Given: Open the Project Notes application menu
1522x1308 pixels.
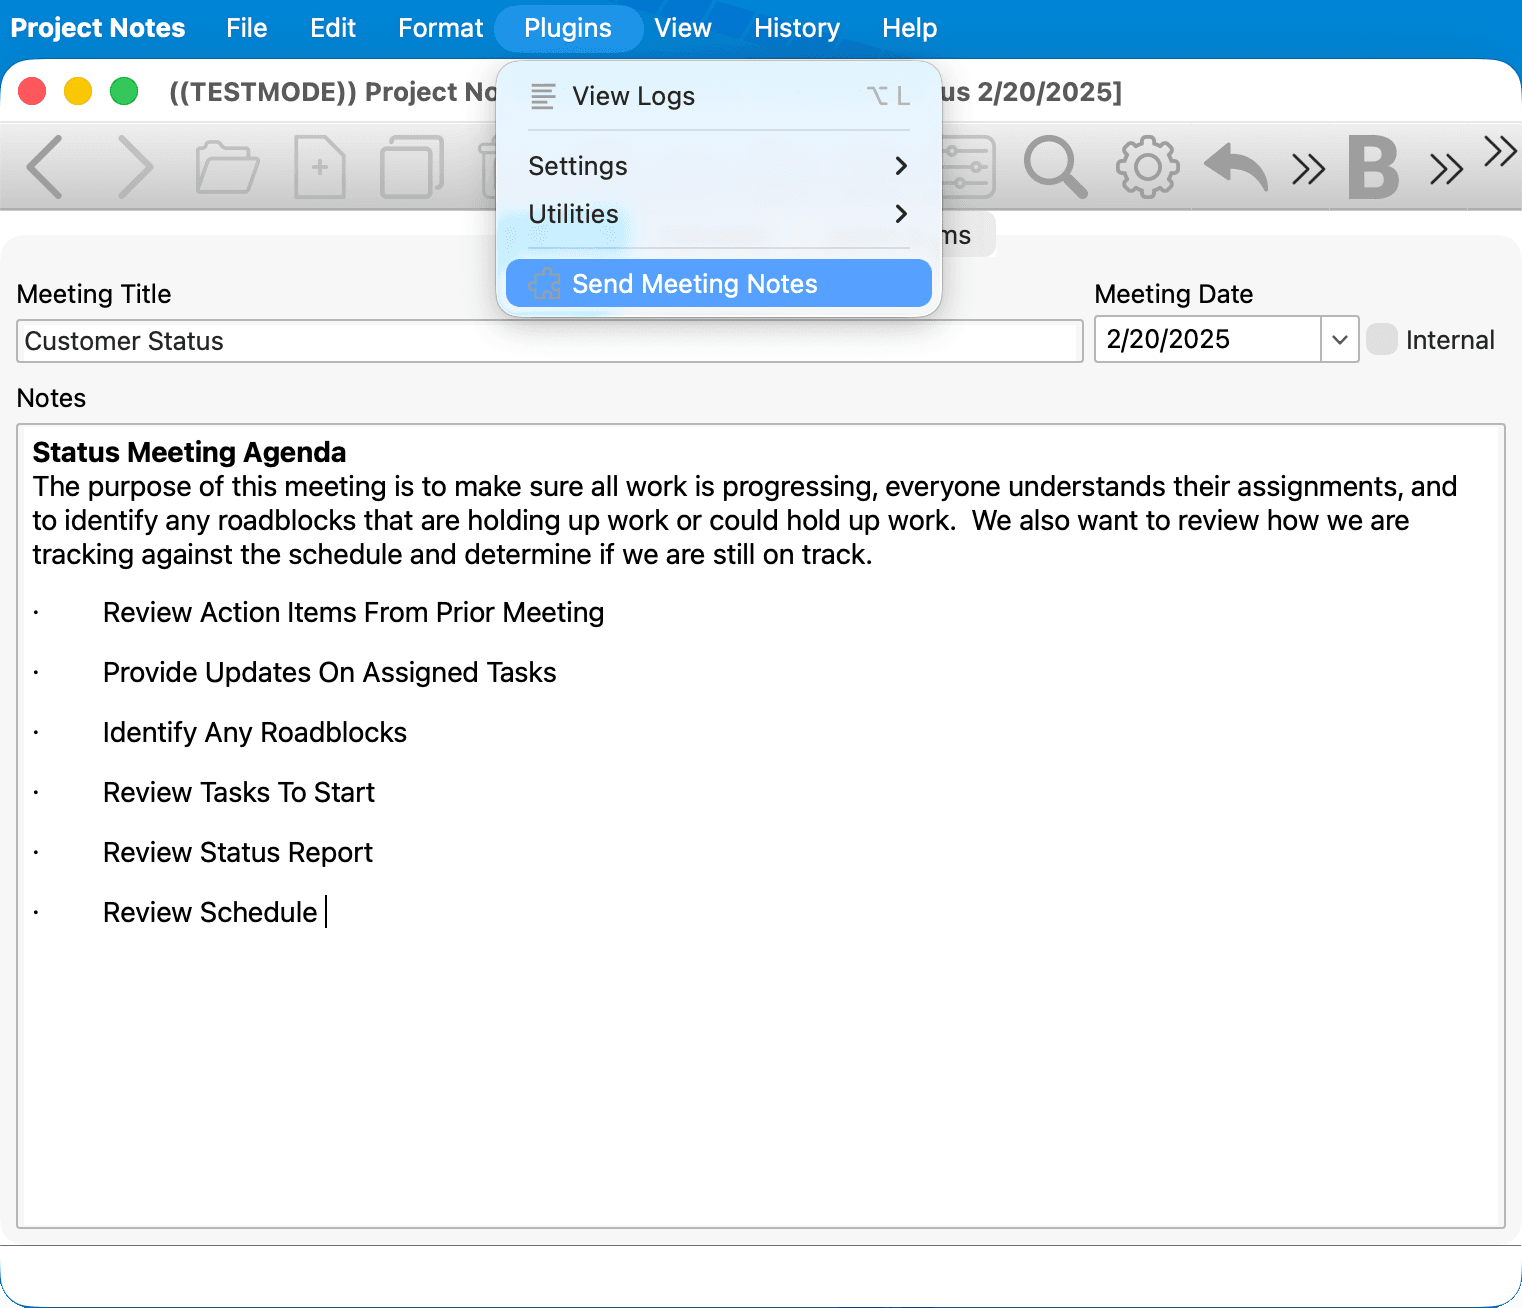Looking at the screenshot, I should (x=98, y=28).
